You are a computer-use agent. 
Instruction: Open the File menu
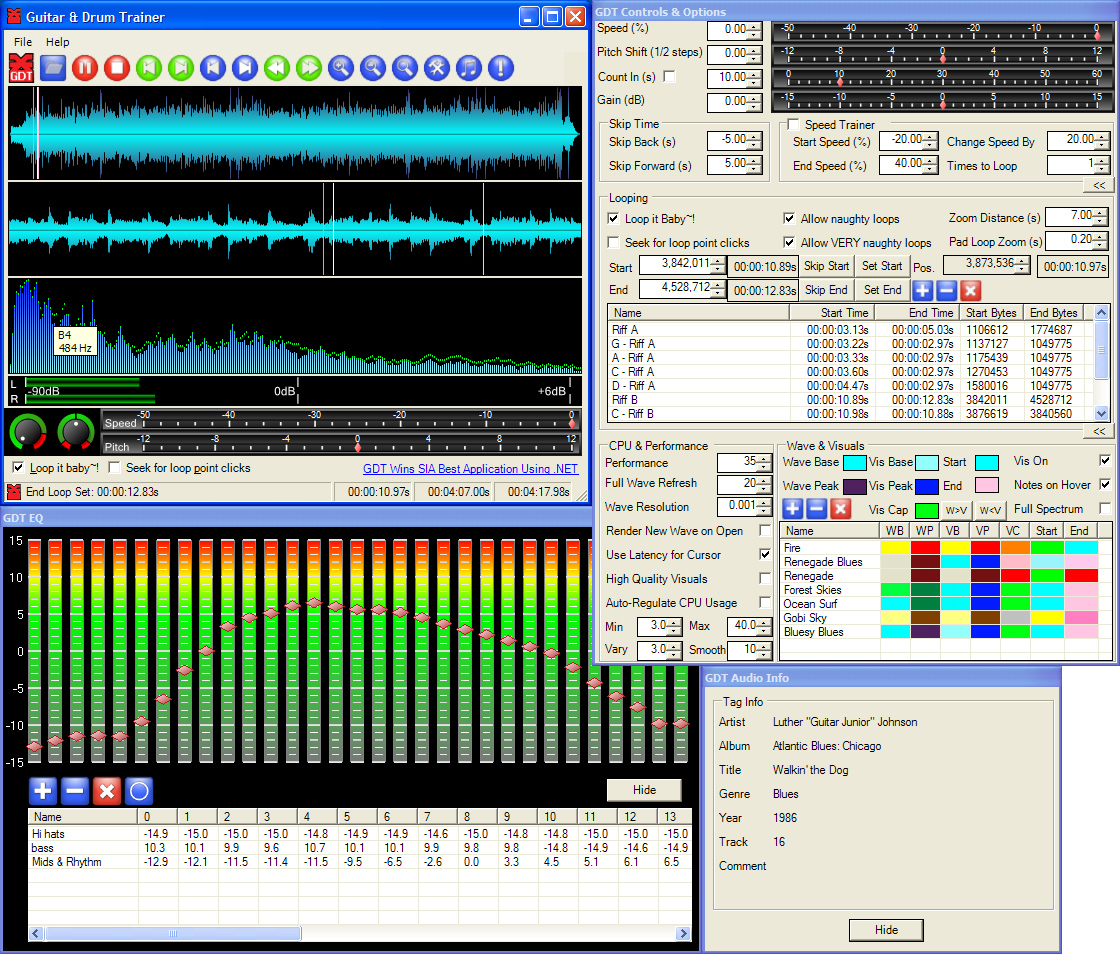tap(23, 42)
